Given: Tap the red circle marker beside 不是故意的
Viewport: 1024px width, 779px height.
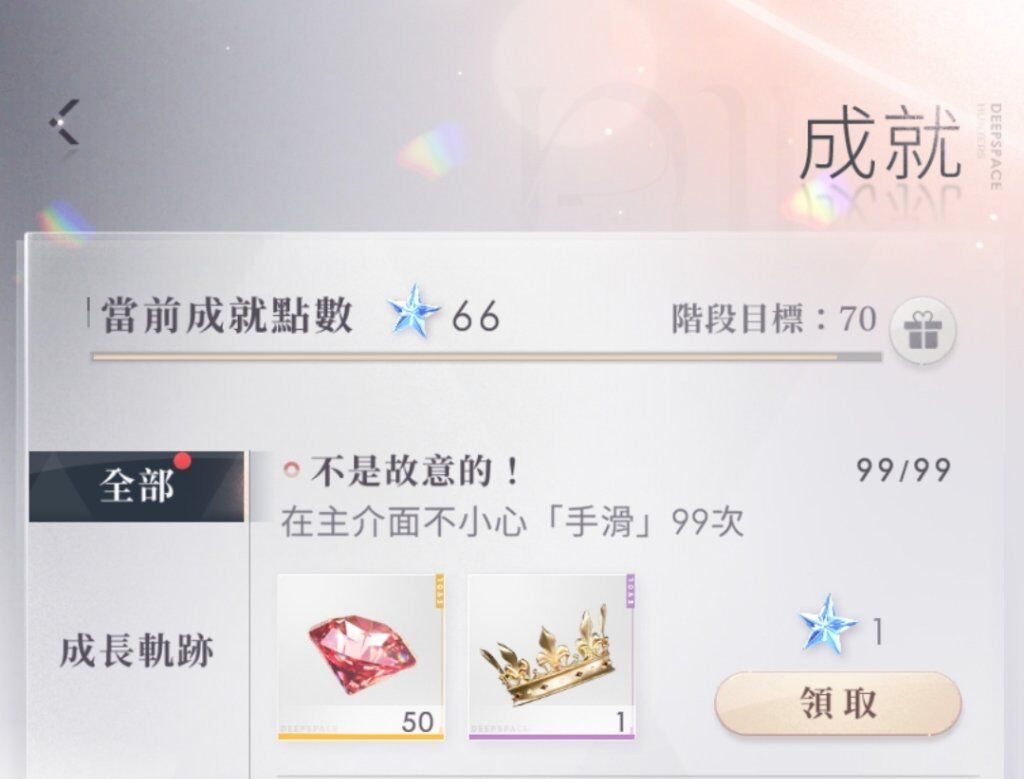Looking at the screenshot, I should click(x=292, y=469).
